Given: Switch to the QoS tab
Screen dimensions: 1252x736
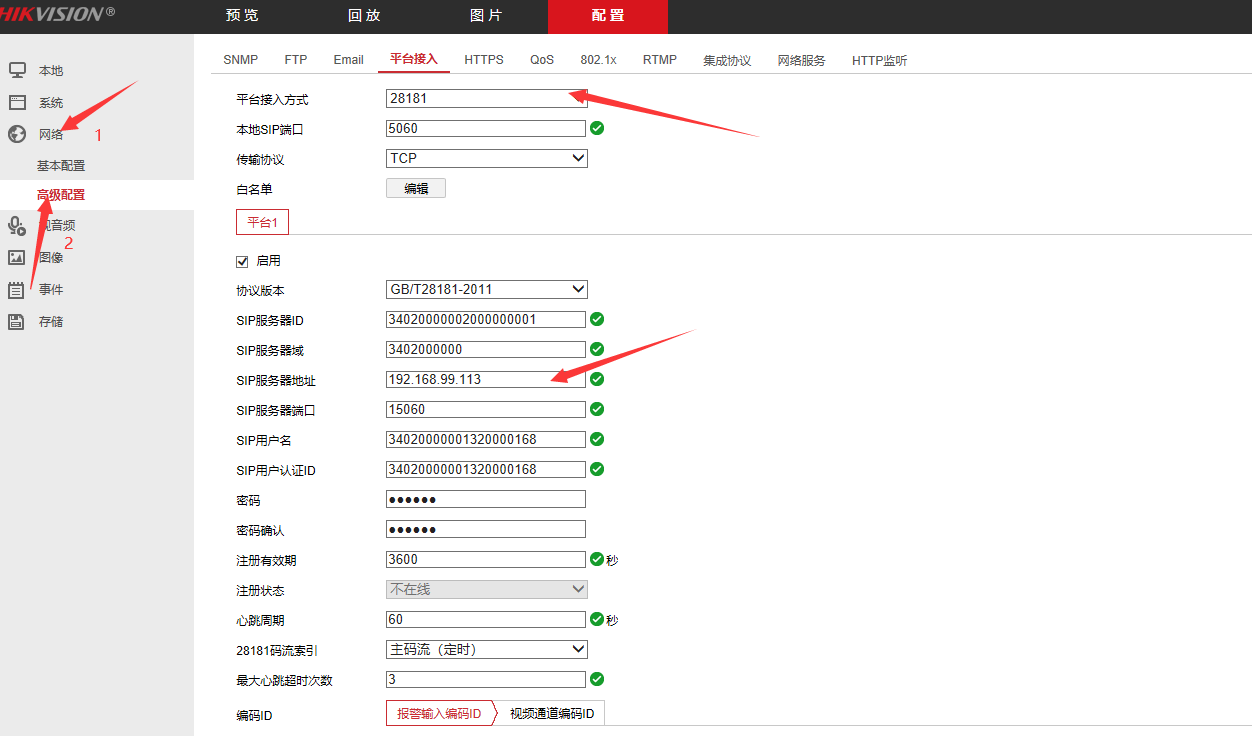Looking at the screenshot, I should click(542, 60).
